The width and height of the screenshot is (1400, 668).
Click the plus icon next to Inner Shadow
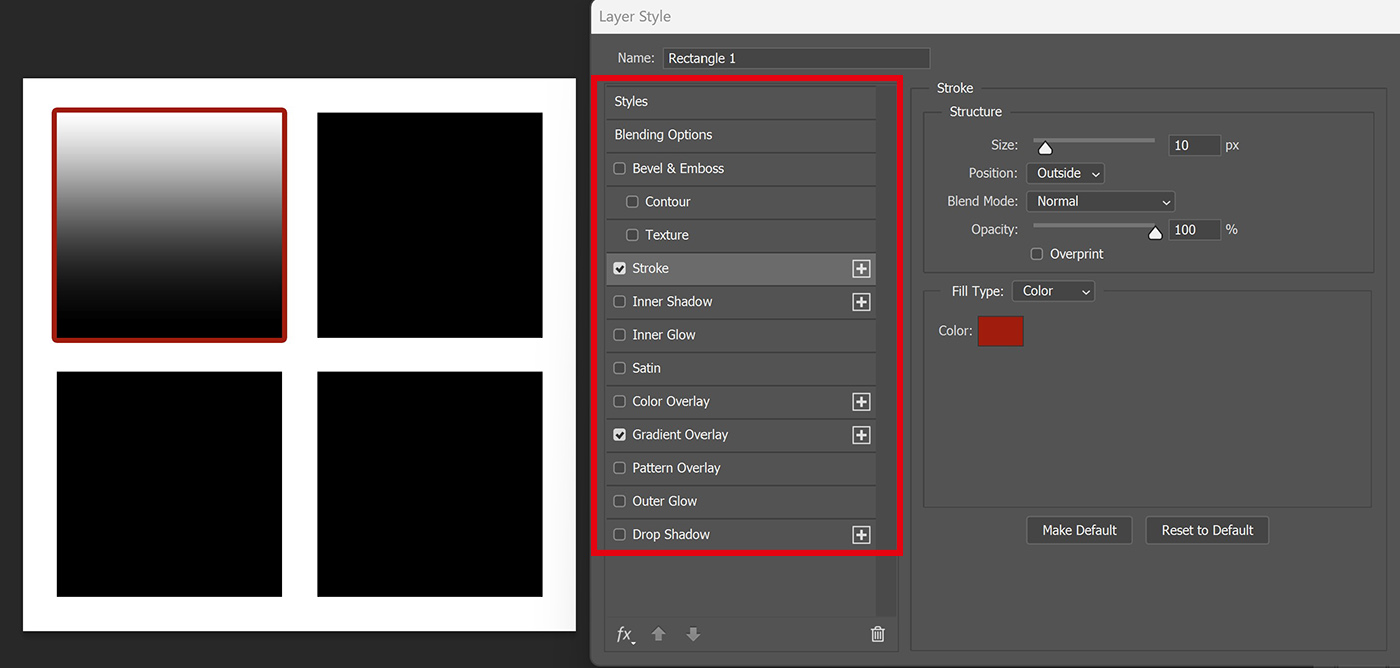(x=860, y=301)
